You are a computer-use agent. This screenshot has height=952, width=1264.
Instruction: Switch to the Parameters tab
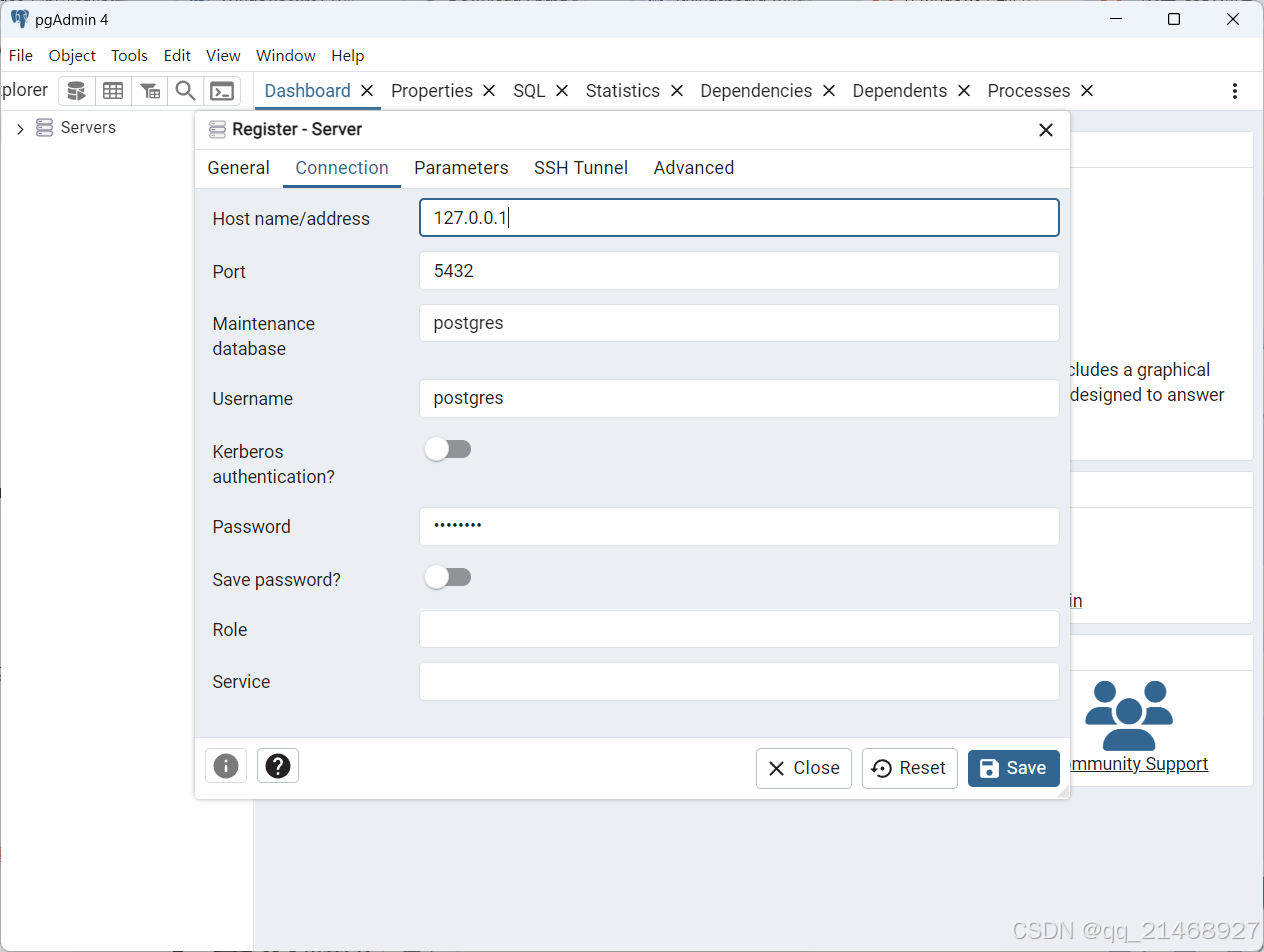click(461, 168)
